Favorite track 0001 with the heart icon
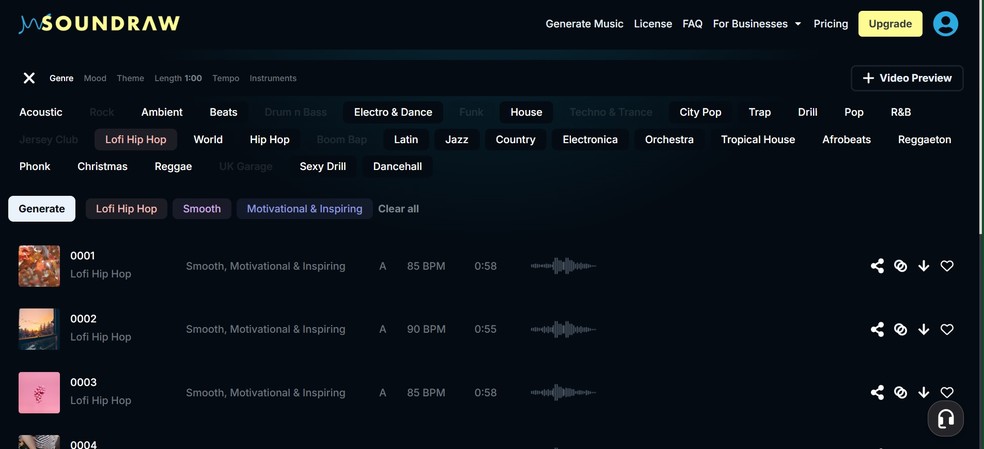The width and height of the screenshot is (984, 449). [947, 266]
